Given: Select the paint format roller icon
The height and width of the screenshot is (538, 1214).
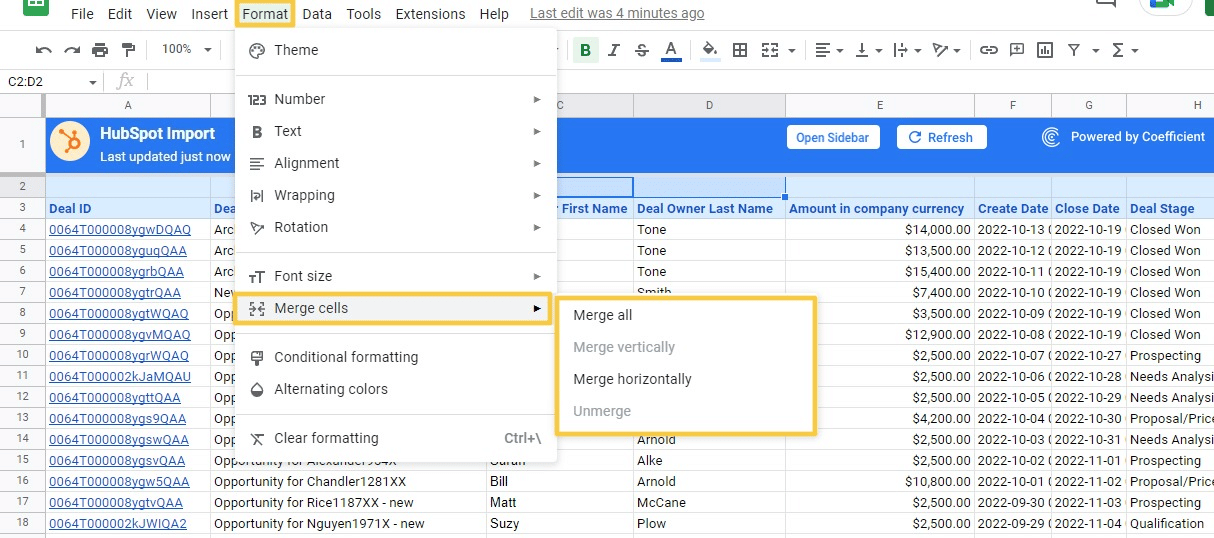Looking at the screenshot, I should pos(128,50).
